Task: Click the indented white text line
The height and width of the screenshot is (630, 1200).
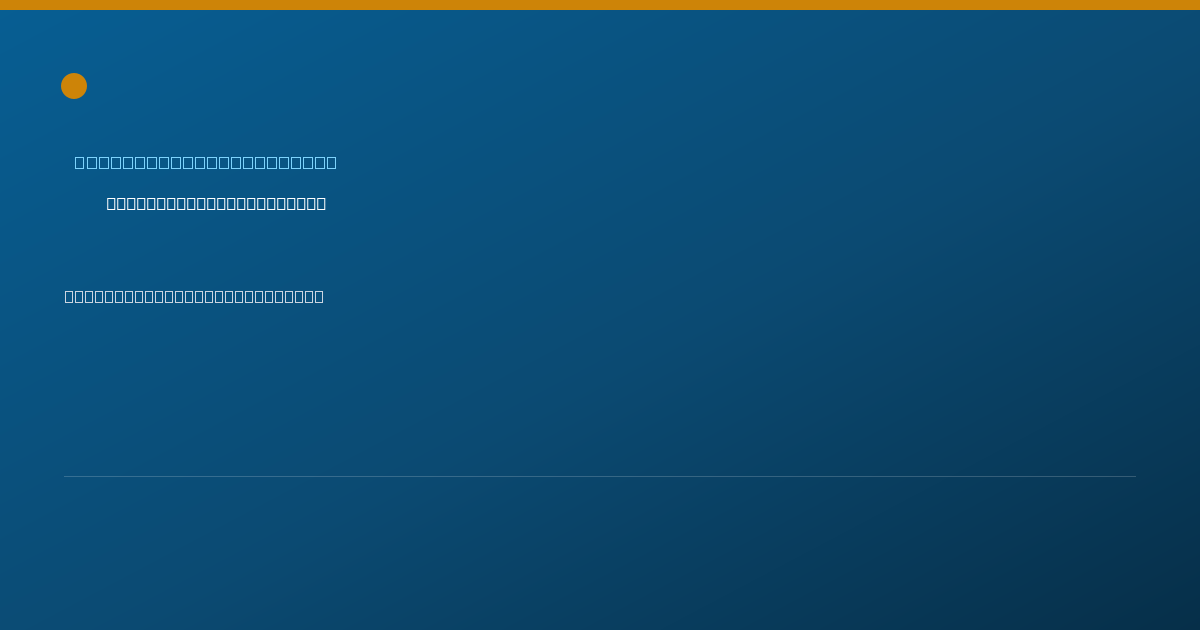Action: point(216,203)
